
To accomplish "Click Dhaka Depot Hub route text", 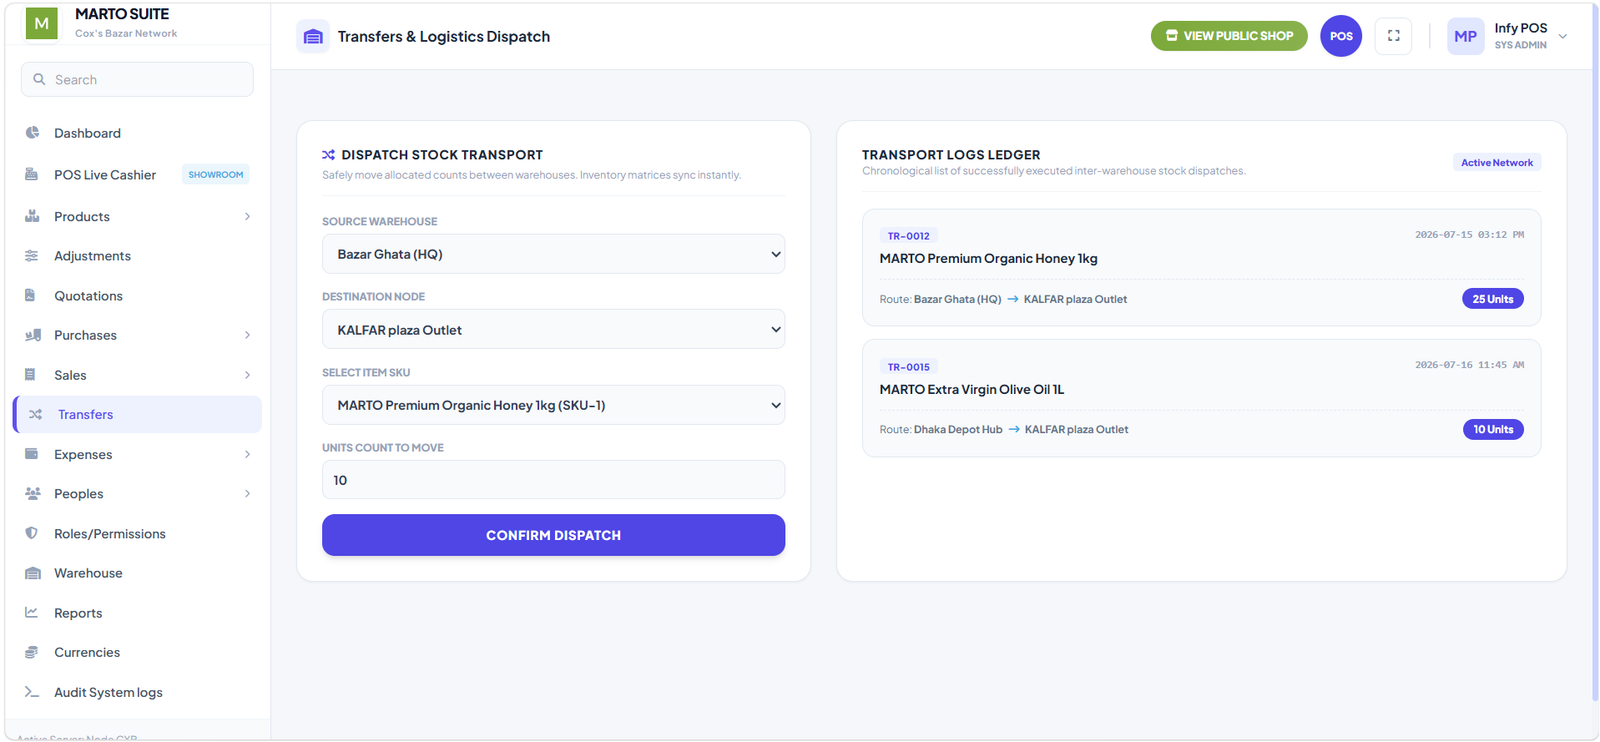I will [958, 429].
